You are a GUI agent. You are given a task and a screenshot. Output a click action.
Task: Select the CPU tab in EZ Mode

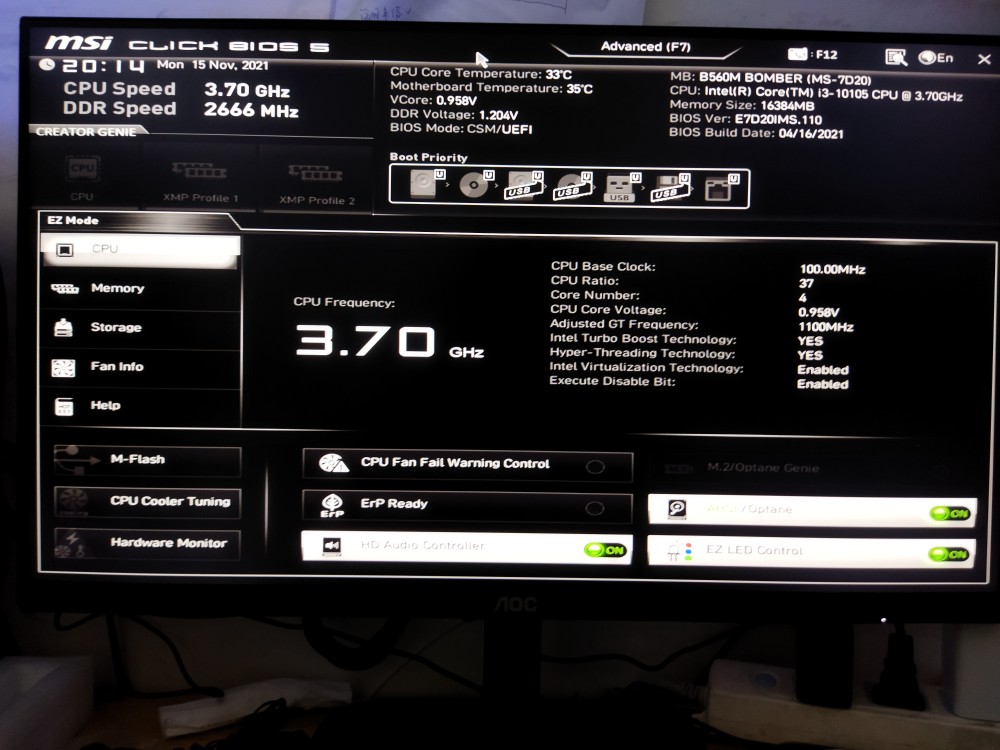[140, 250]
